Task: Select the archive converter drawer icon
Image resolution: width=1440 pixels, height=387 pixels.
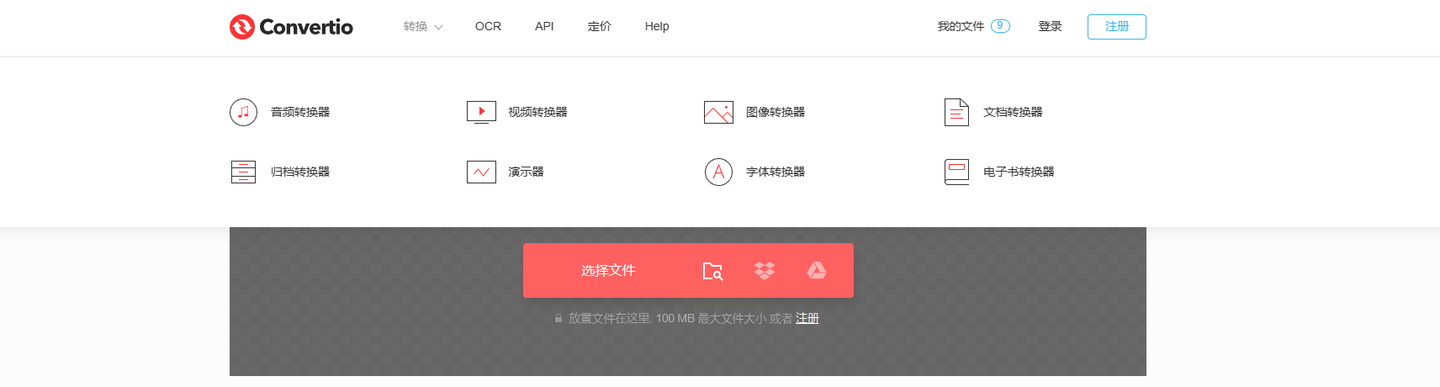Action: [243, 172]
